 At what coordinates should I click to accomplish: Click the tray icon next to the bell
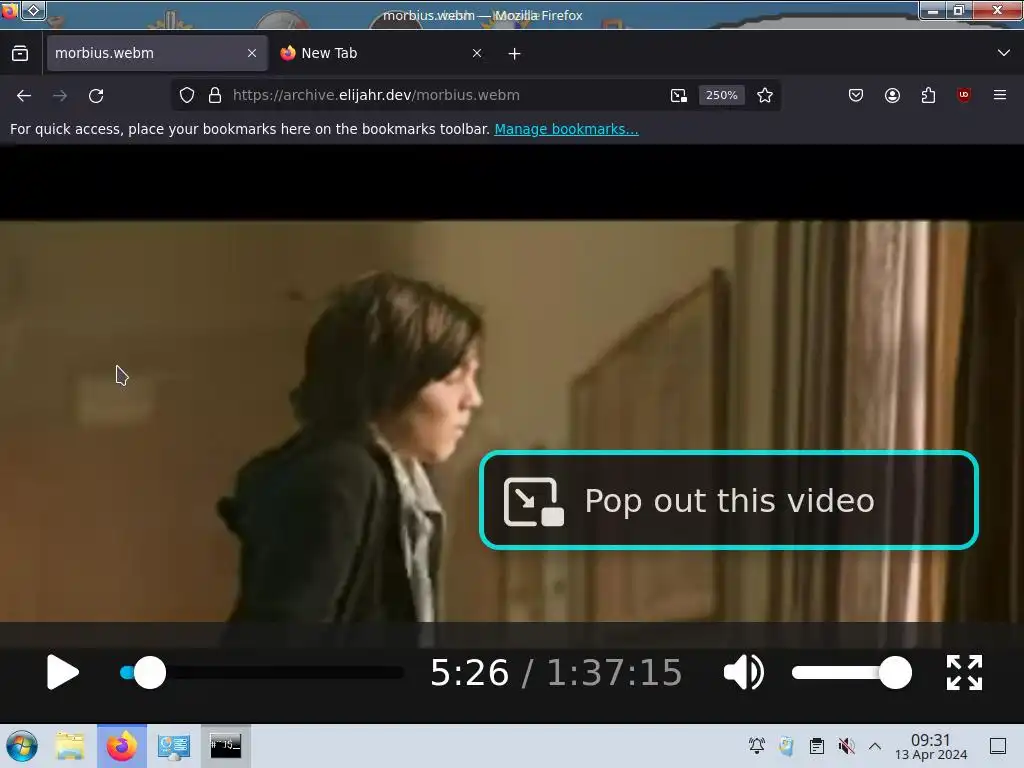pyautogui.click(x=786, y=746)
